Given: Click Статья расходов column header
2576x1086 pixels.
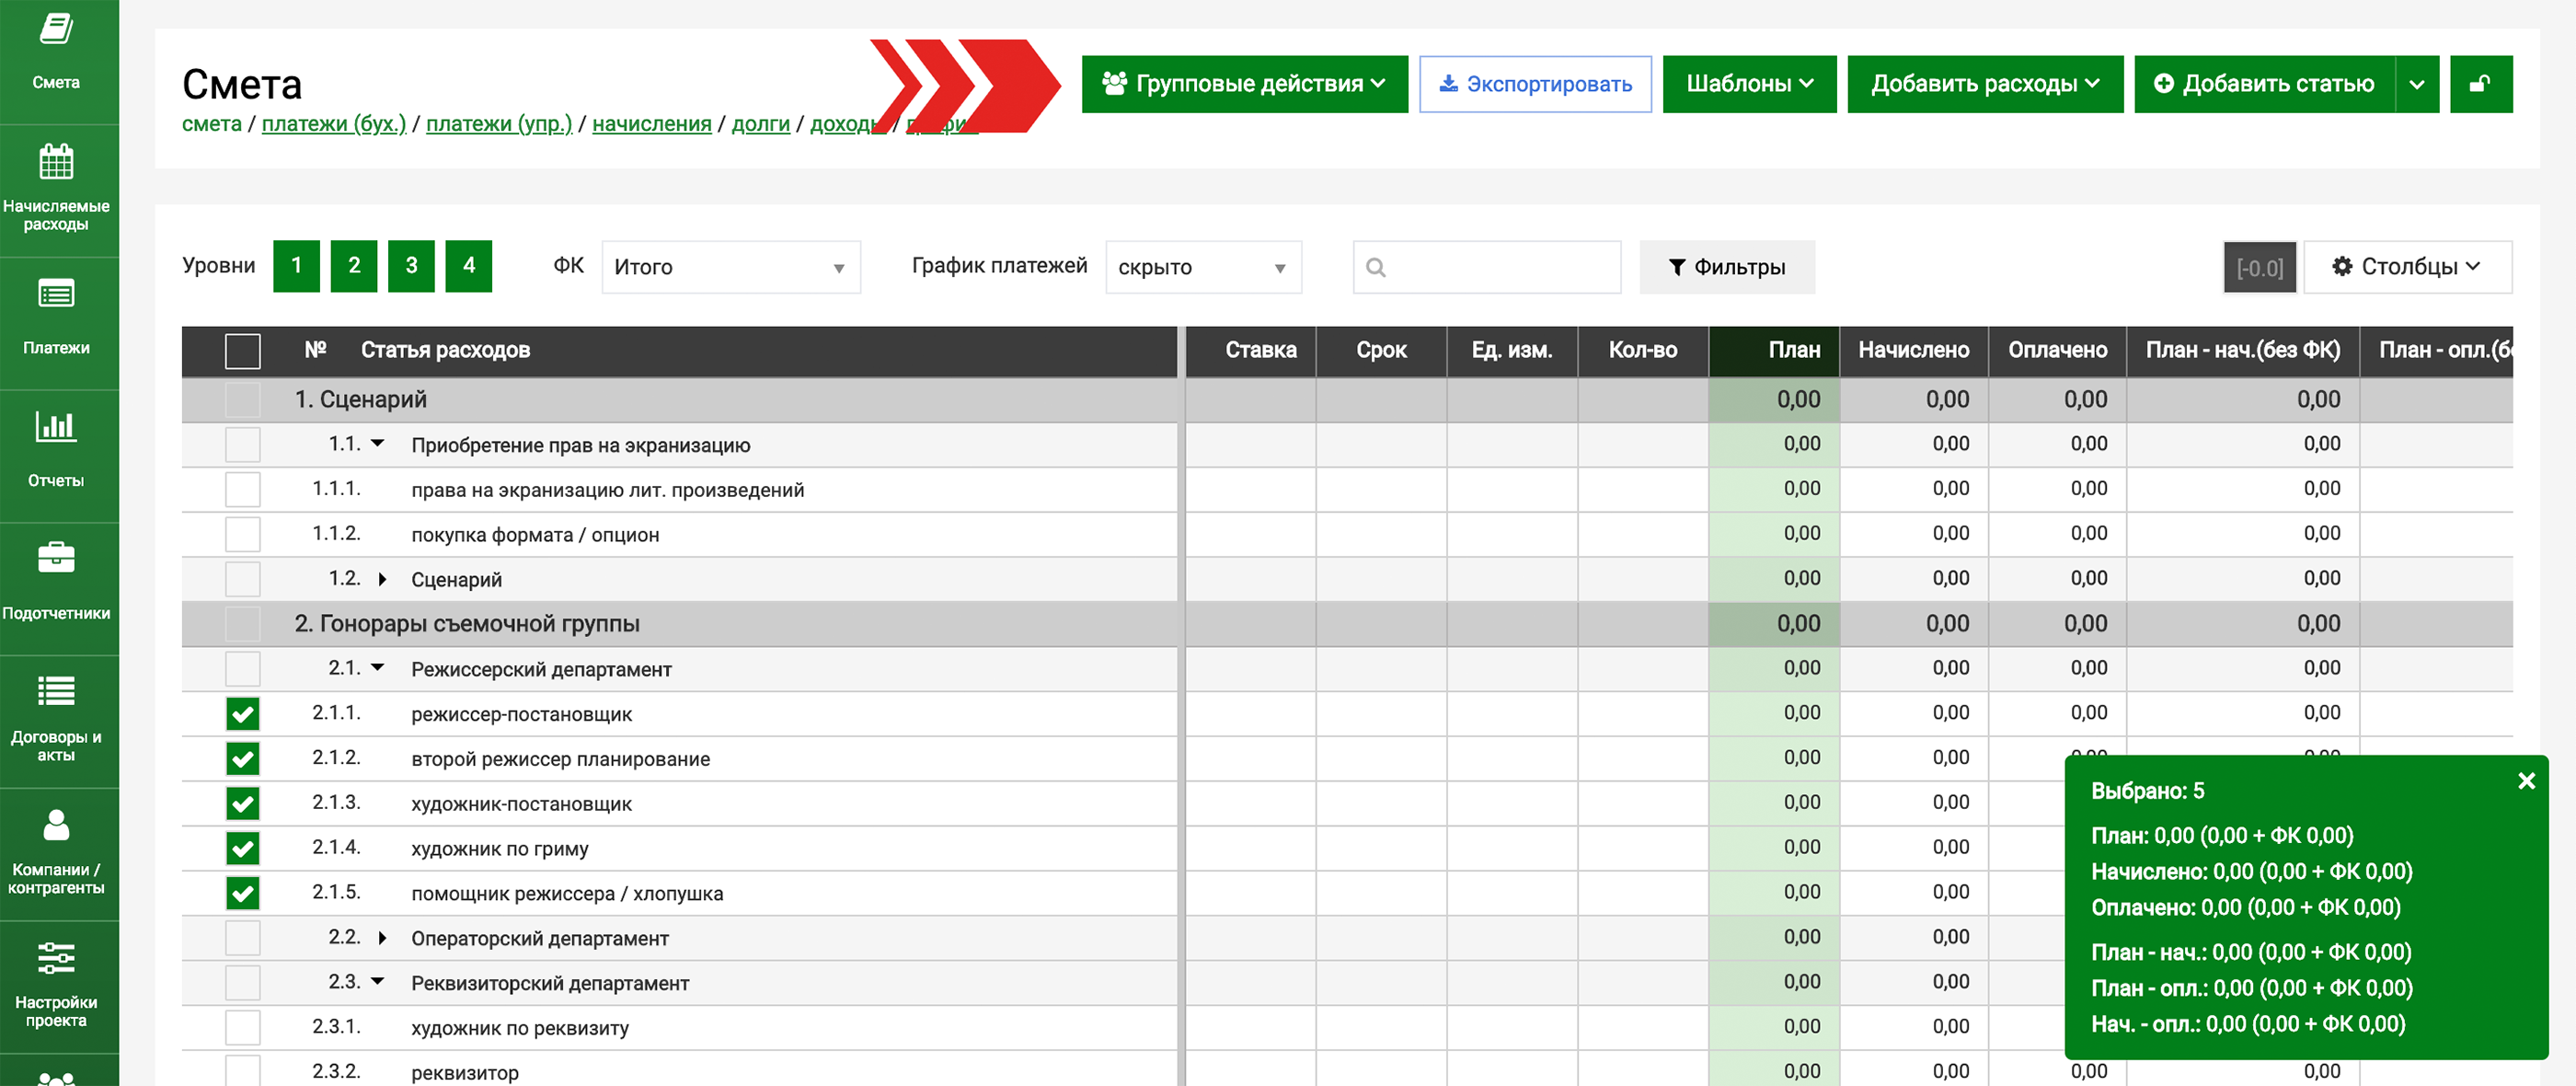Looking at the screenshot, I should 445,351.
